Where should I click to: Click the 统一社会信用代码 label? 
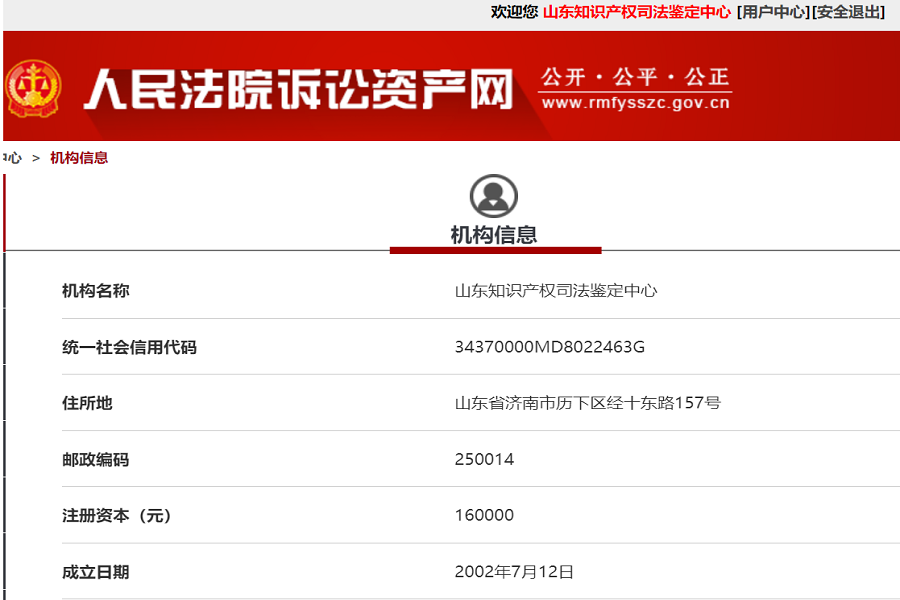(x=129, y=347)
